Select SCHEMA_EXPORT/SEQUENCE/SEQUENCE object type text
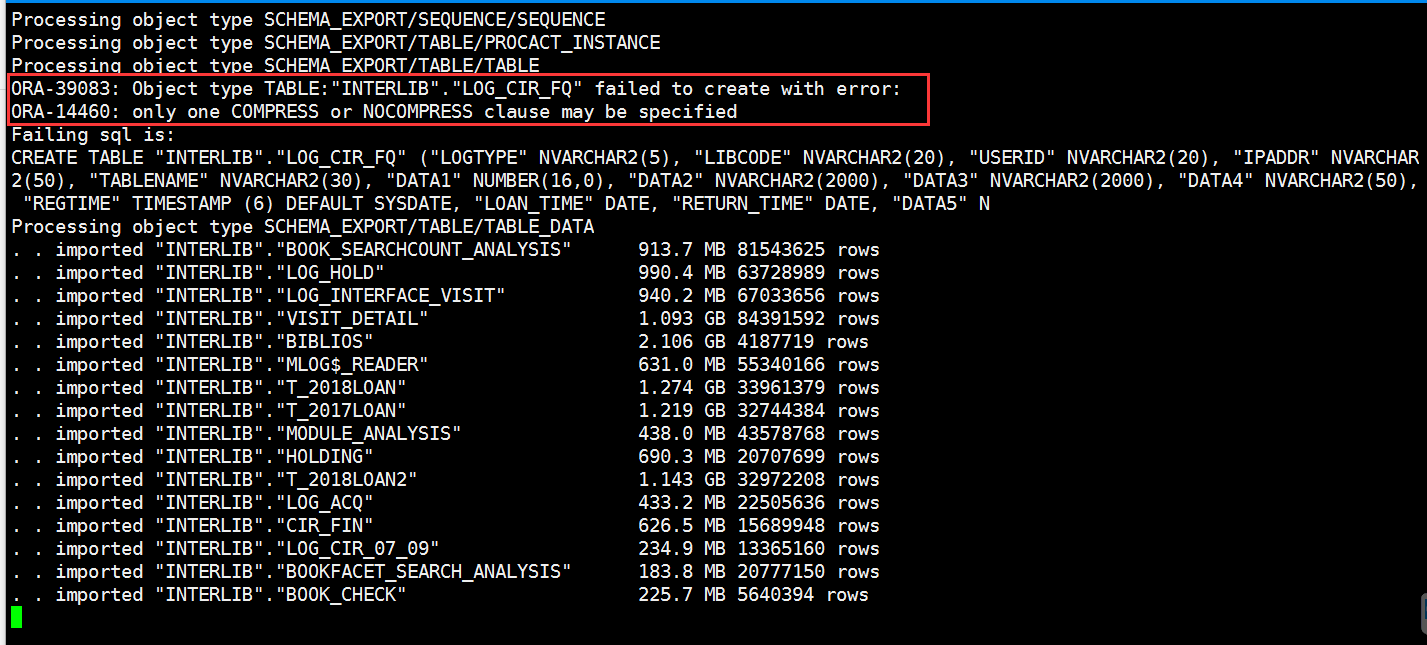Viewport: 1427px width, 645px height. [x=434, y=20]
